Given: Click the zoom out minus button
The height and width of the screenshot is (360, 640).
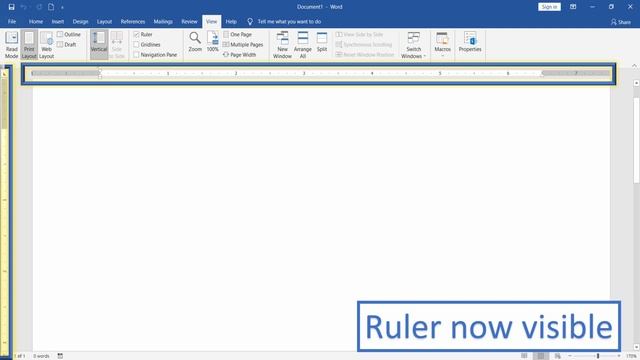Looking at the screenshot, I should point(570,356).
